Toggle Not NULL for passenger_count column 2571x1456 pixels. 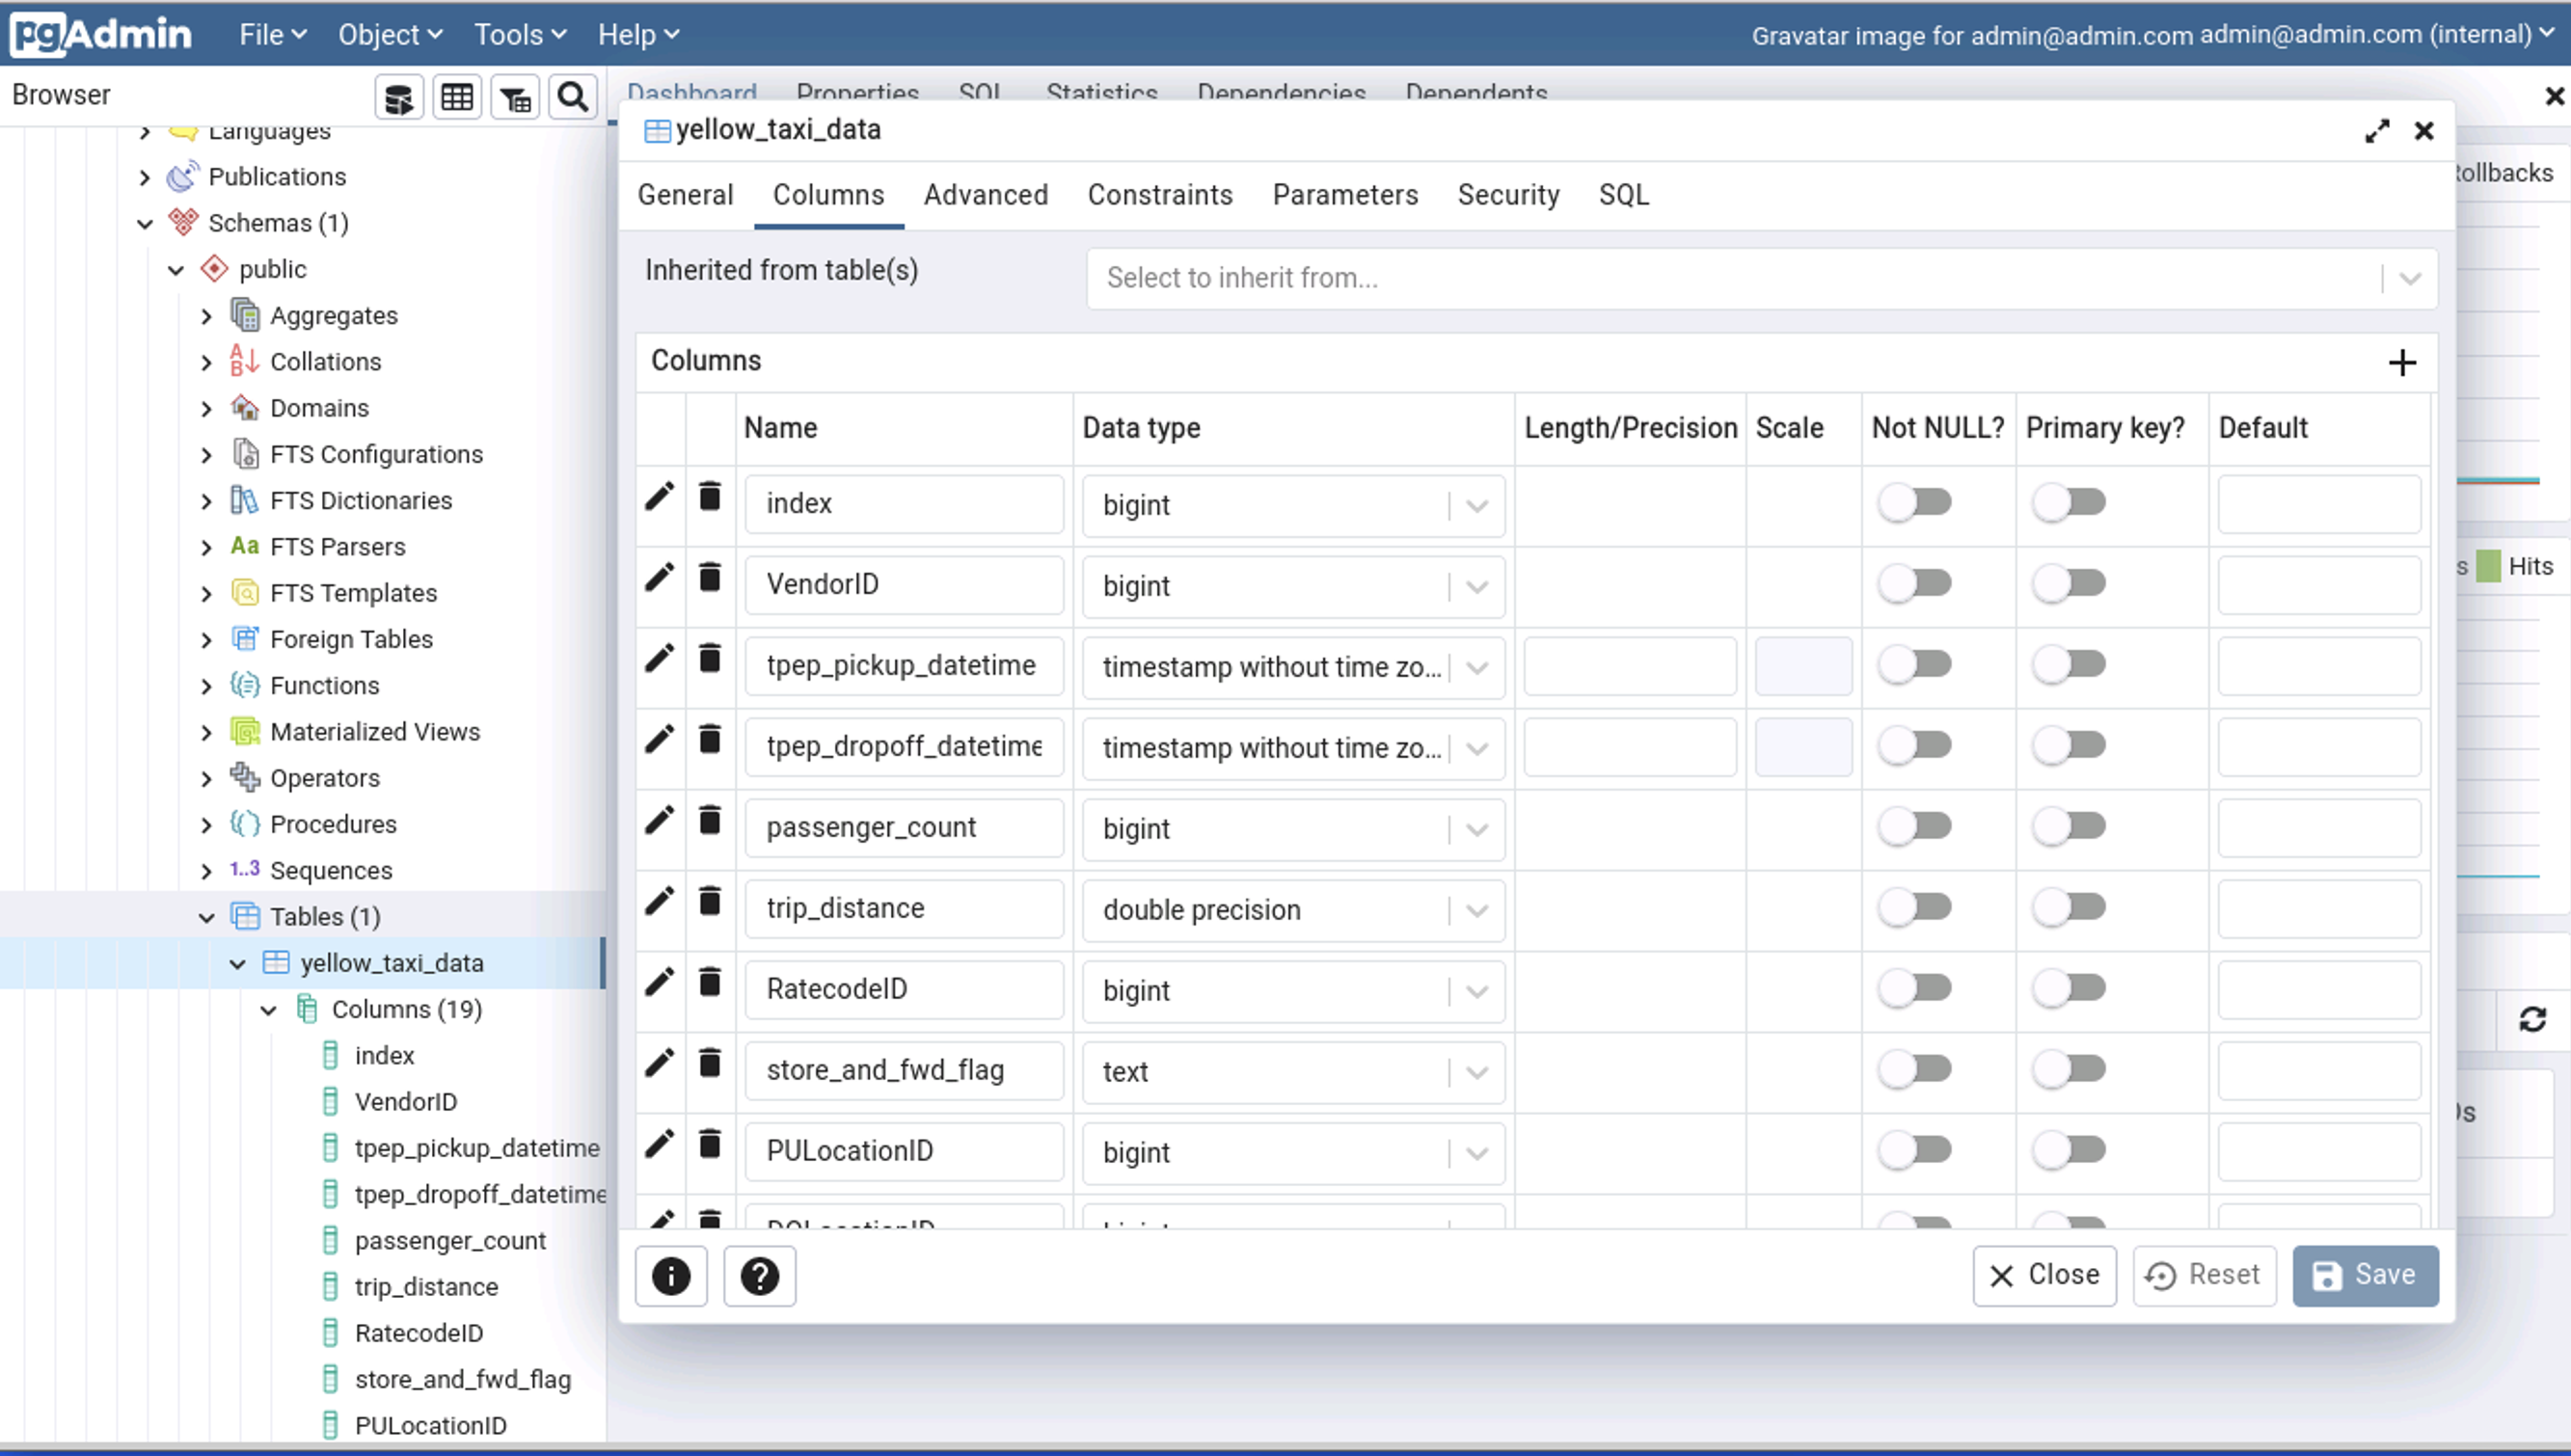click(1915, 827)
